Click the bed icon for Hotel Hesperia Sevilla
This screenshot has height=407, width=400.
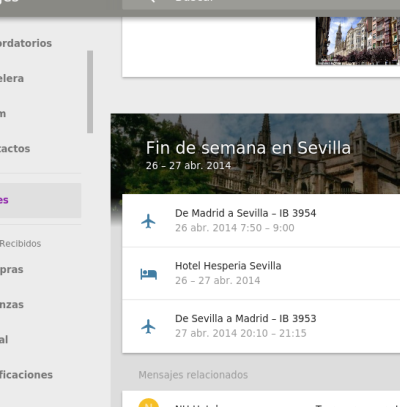(x=148, y=274)
